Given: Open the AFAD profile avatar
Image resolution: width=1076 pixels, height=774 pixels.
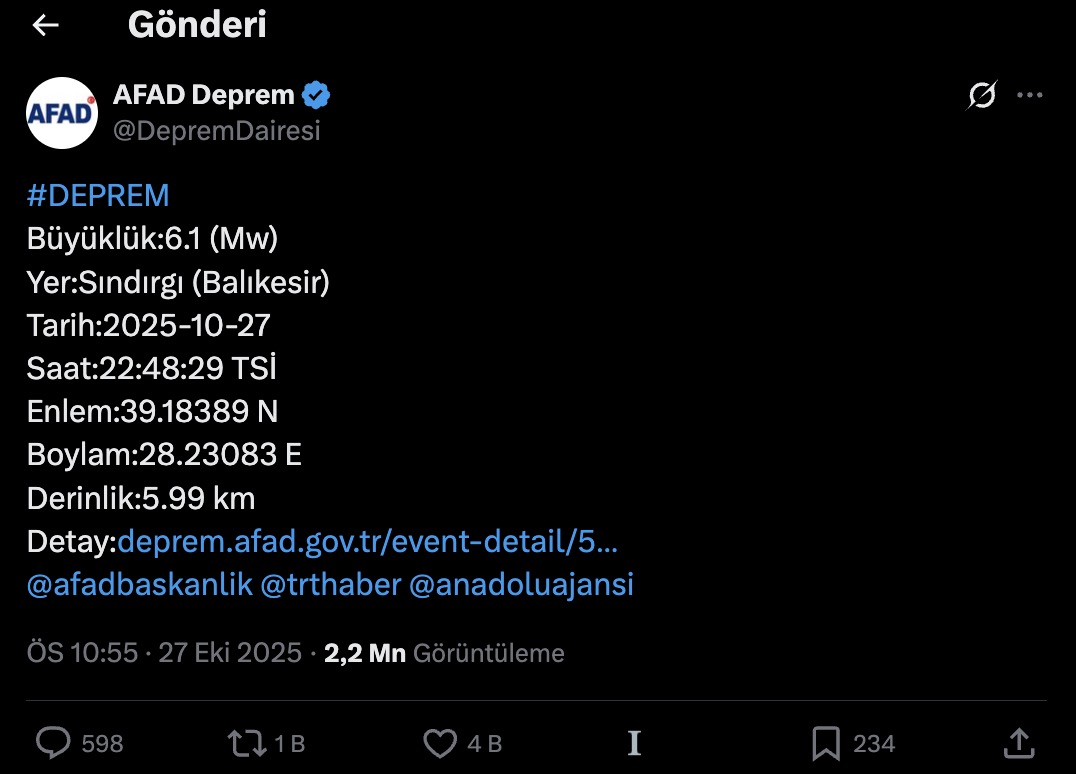Looking at the screenshot, I should tap(62, 113).
